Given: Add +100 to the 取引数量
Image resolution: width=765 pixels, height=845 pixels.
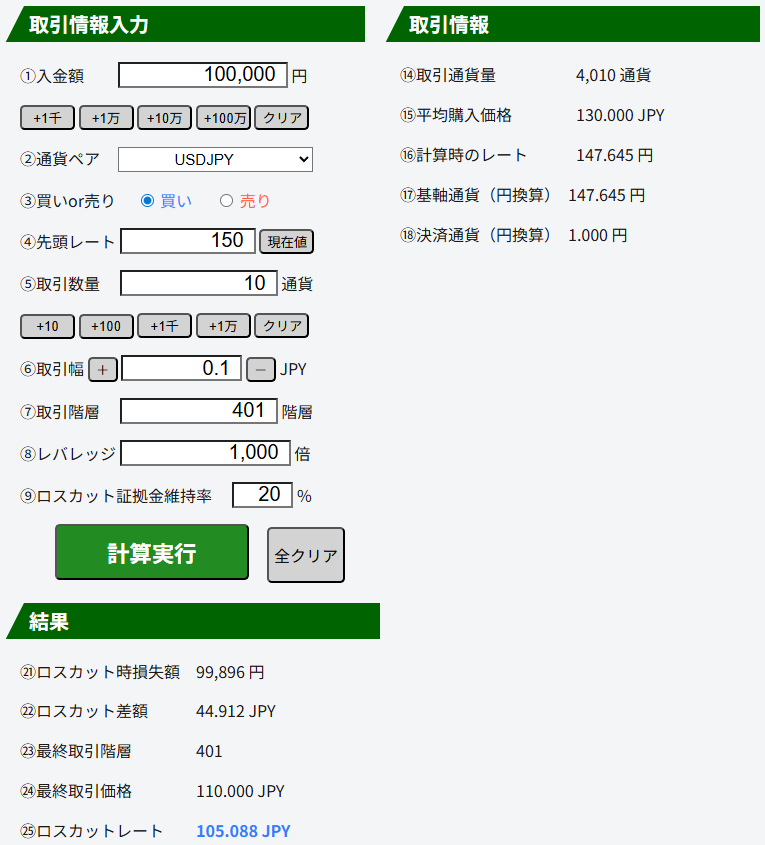Looking at the screenshot, I should (106, 326).
